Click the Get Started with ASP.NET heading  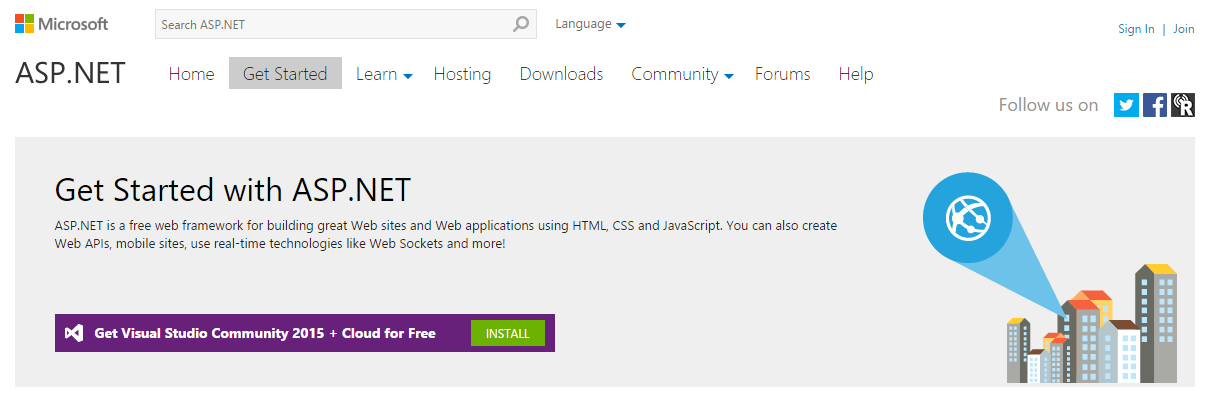click(233, 190)
